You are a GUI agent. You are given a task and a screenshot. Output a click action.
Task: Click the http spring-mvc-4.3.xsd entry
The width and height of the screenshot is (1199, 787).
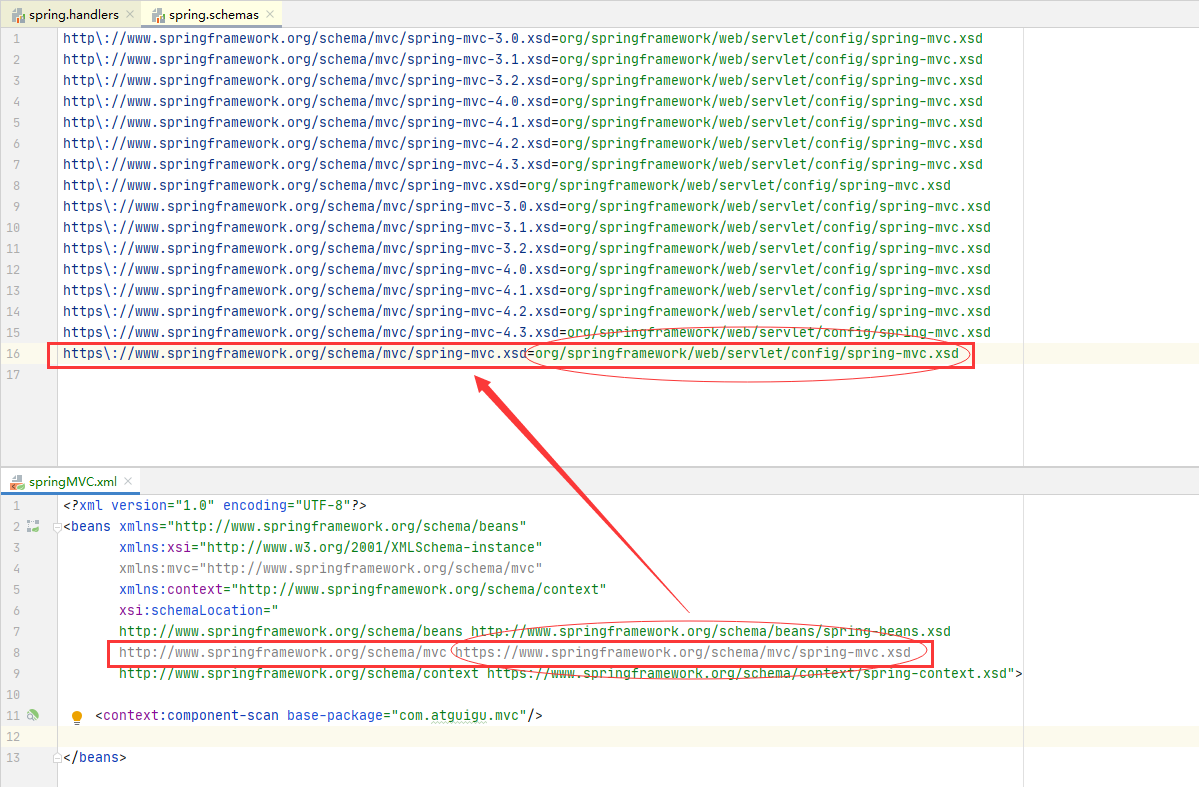(x=523, y=164)
